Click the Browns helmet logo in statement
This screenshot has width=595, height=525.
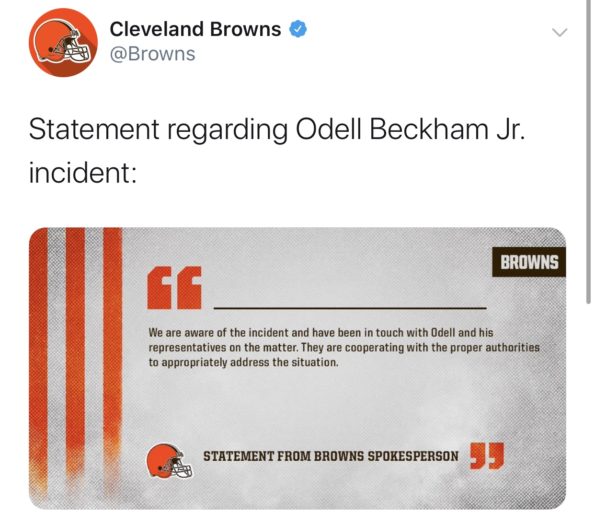pyautogui.click(x=169, y=461)
